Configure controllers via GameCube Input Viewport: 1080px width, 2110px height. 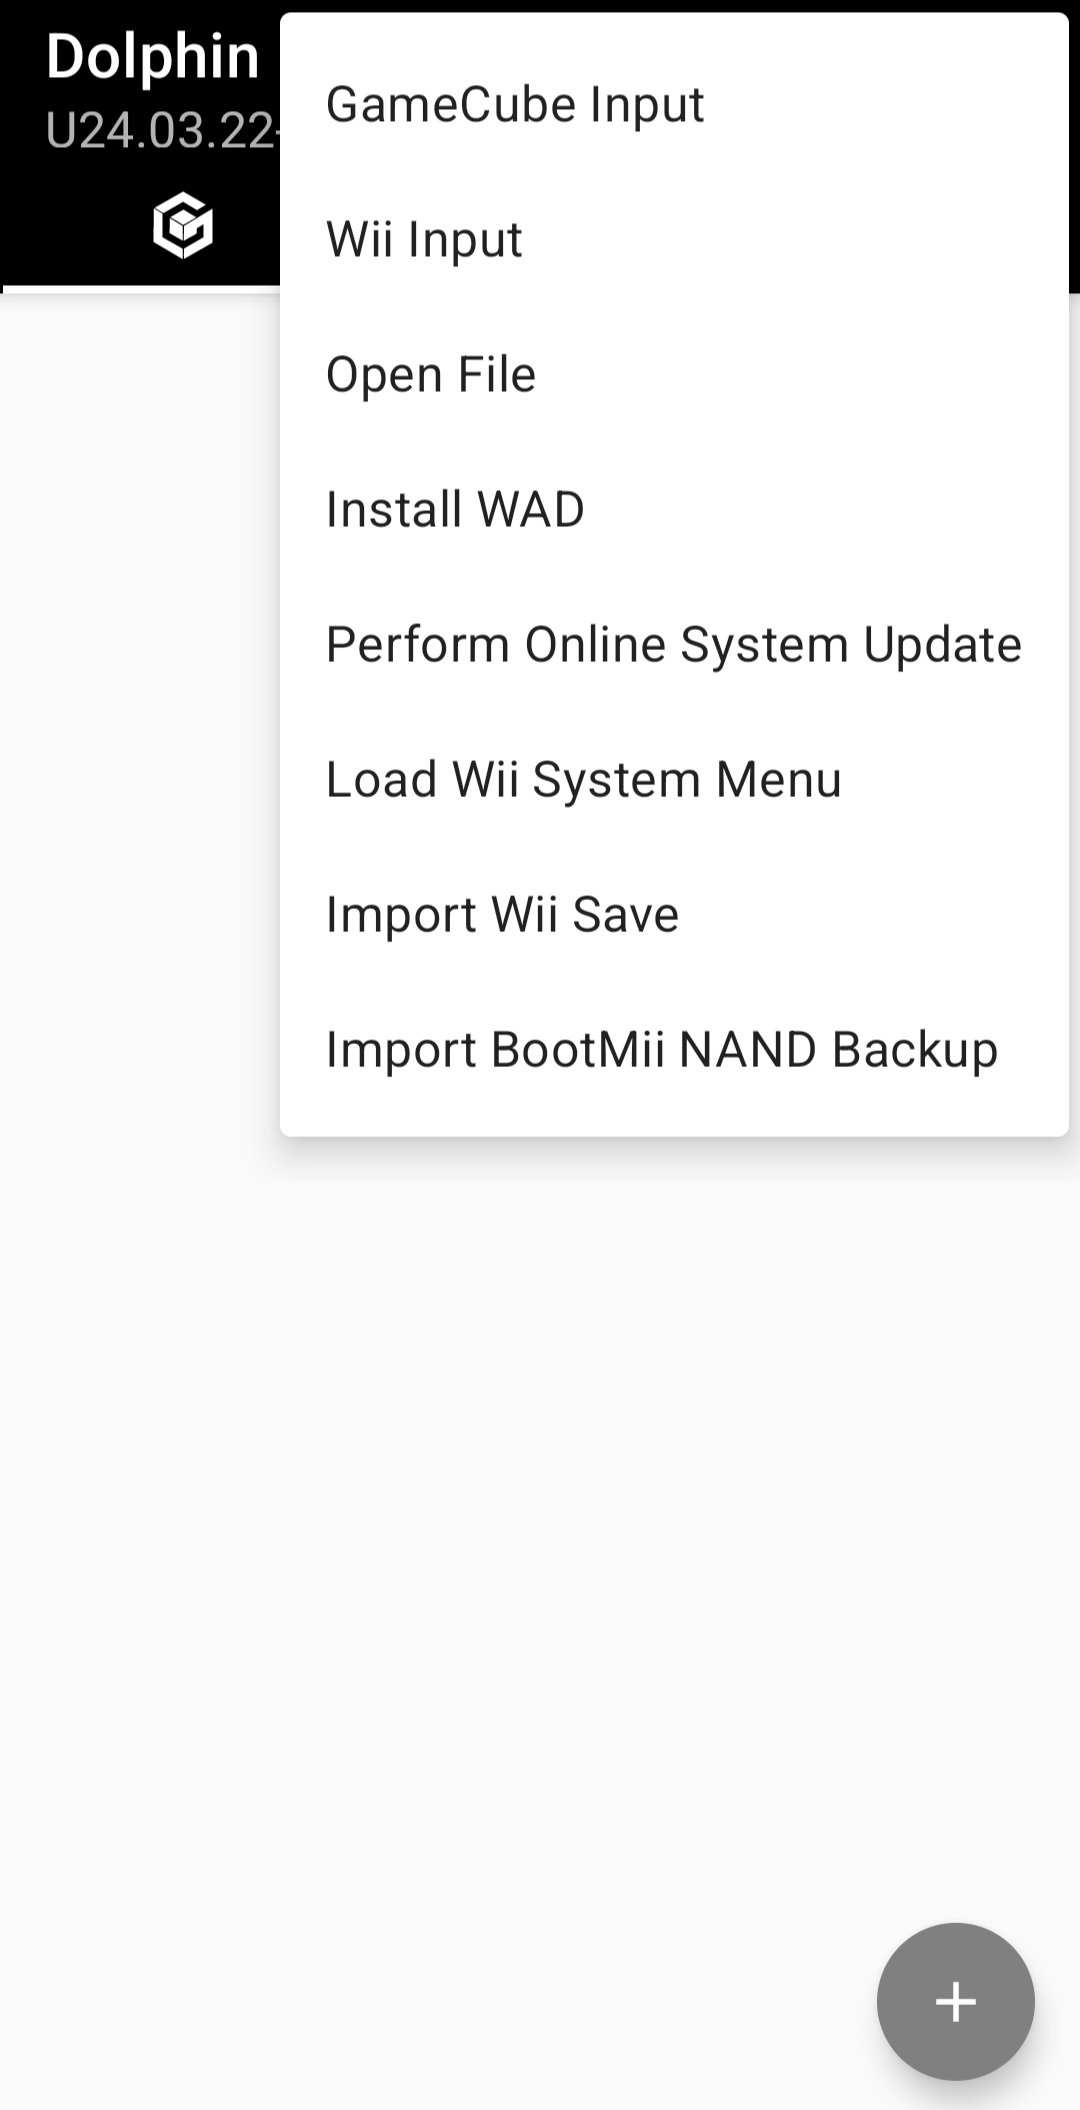click(515, 104)
